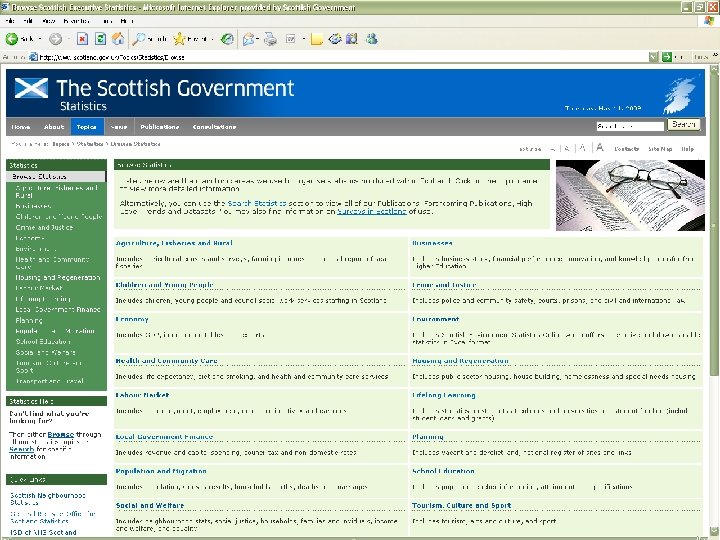Open the Publications navigation tab
720x540 pixels.
(159, 127)
